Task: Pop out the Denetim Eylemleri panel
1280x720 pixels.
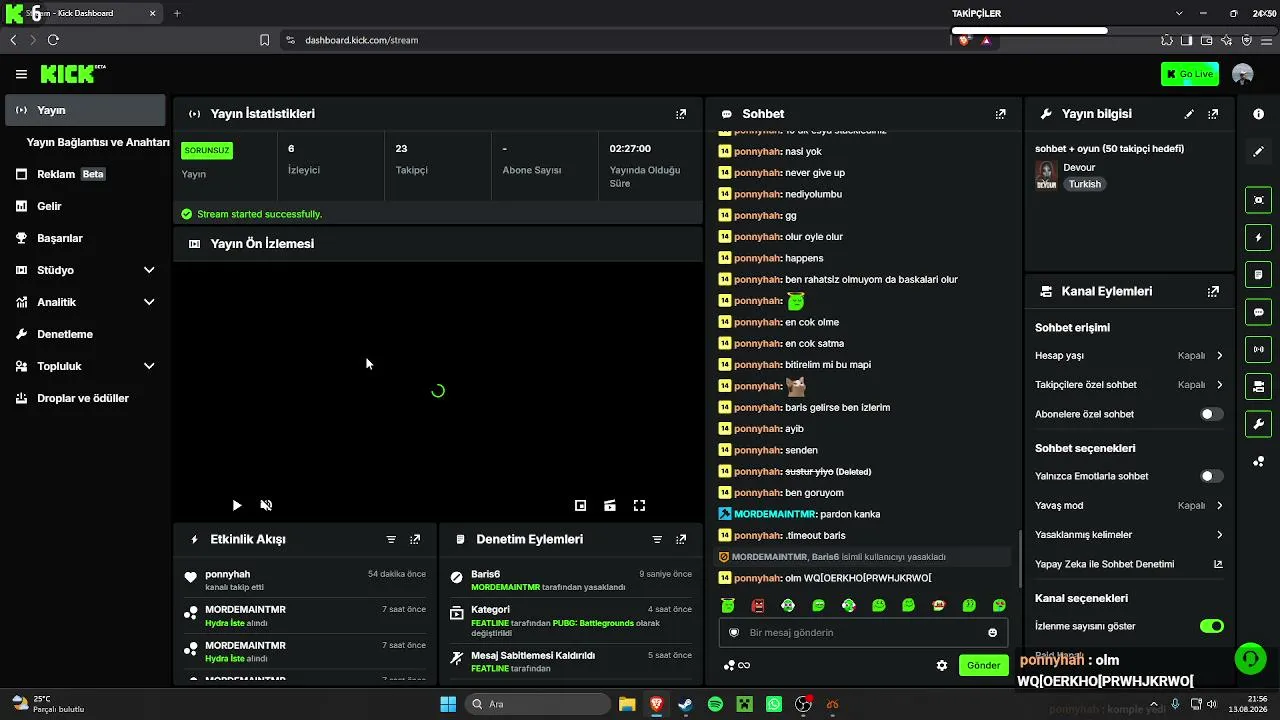Action: [681, 539]
